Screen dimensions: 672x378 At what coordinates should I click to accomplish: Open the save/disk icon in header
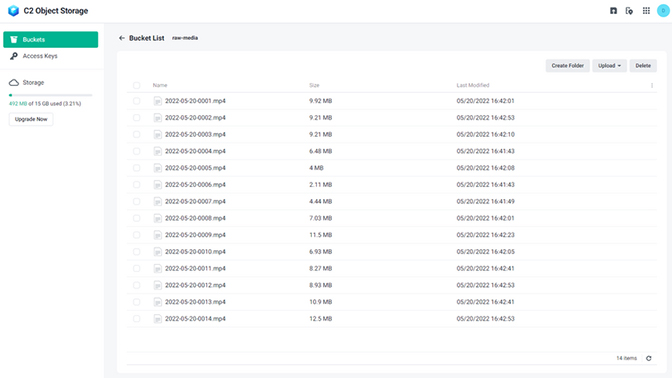pos(613,11)
